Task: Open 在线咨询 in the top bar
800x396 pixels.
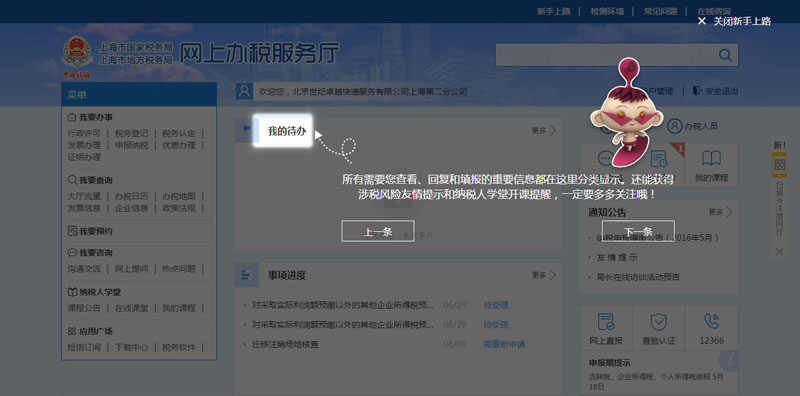Action: pyautogui.click(x=714, y=11)
